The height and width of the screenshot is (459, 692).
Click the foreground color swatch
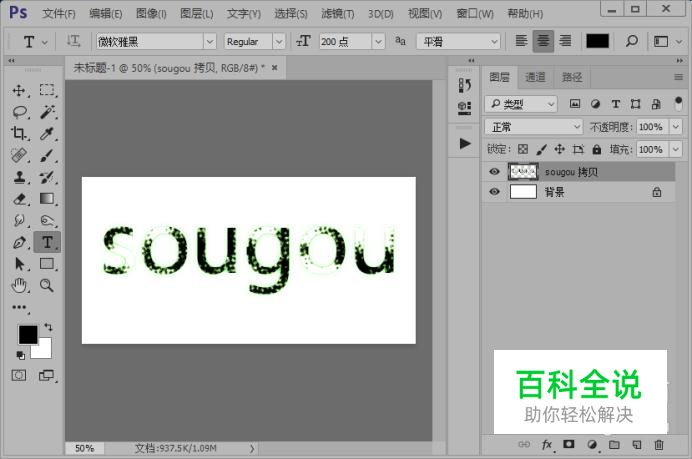[27, 334]
